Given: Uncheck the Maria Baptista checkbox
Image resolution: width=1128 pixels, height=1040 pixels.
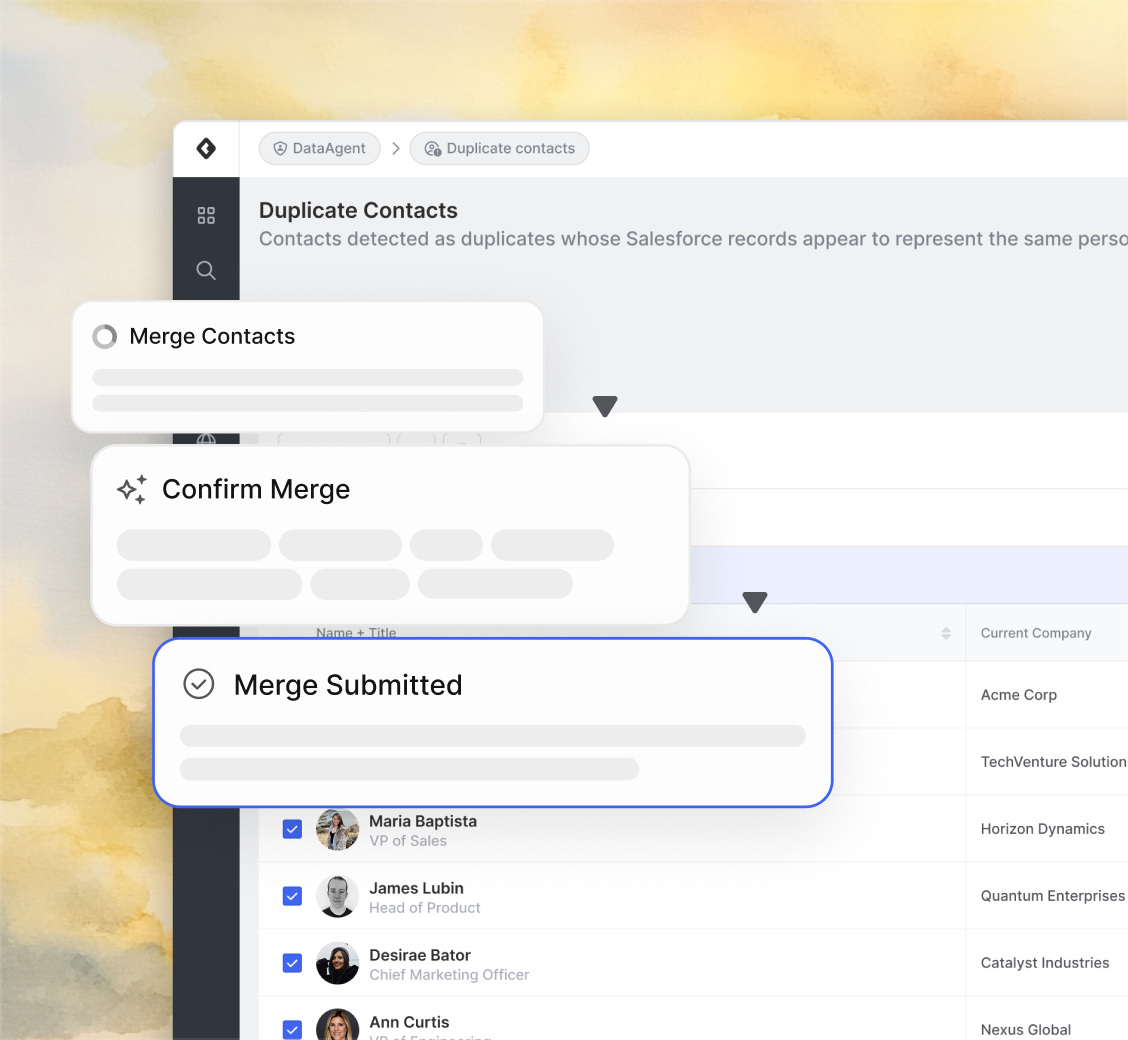Looking at the screenshot, I should click(292, 829).
